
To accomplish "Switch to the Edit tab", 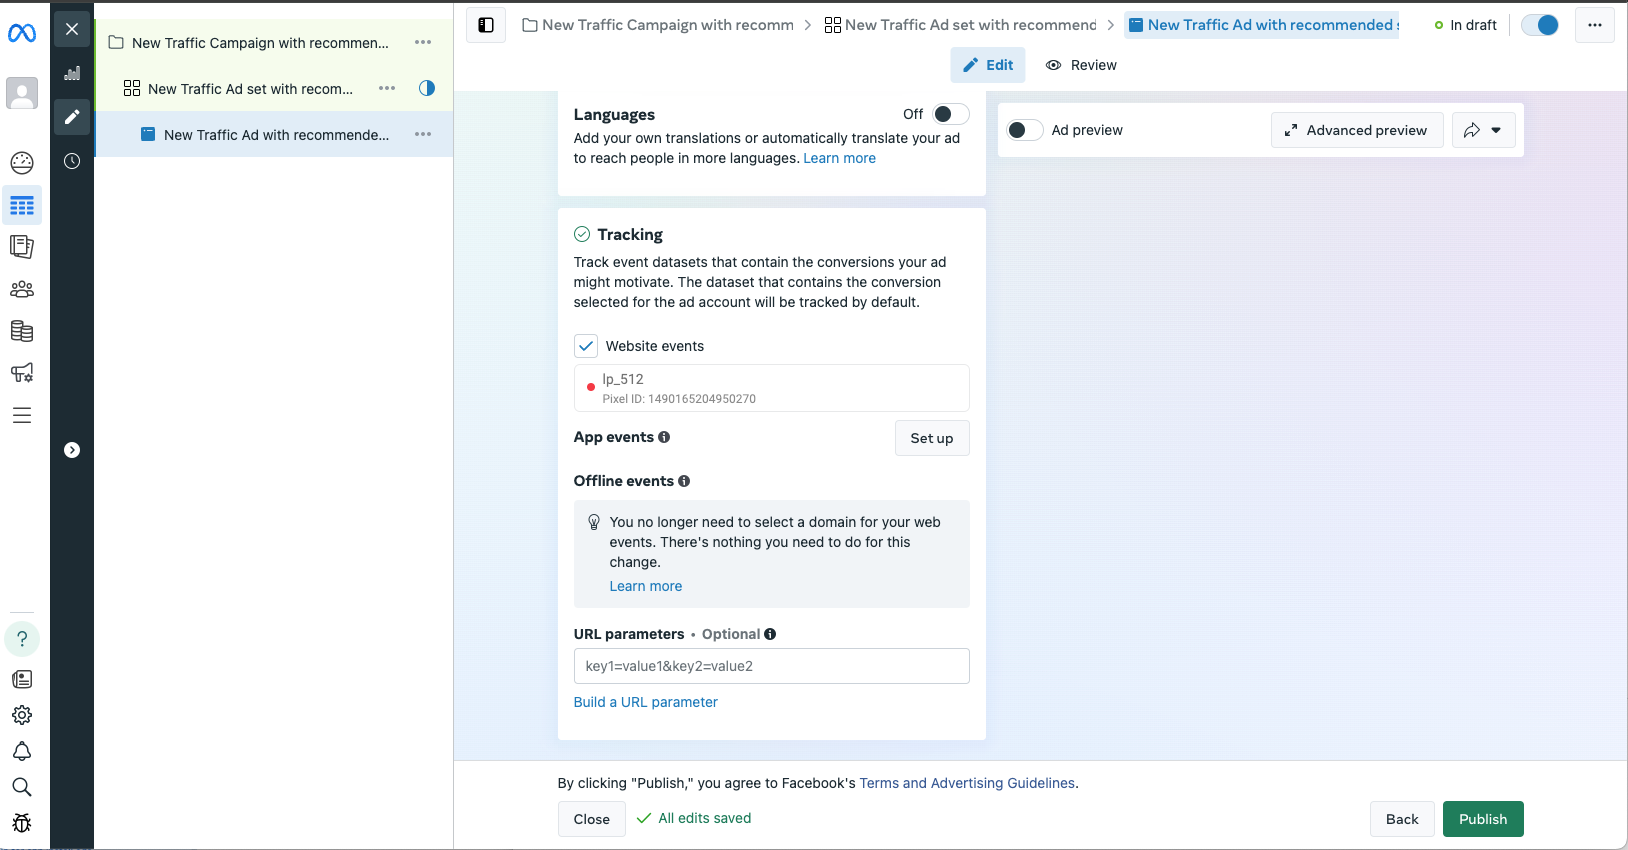I will (x=988, y=65).
